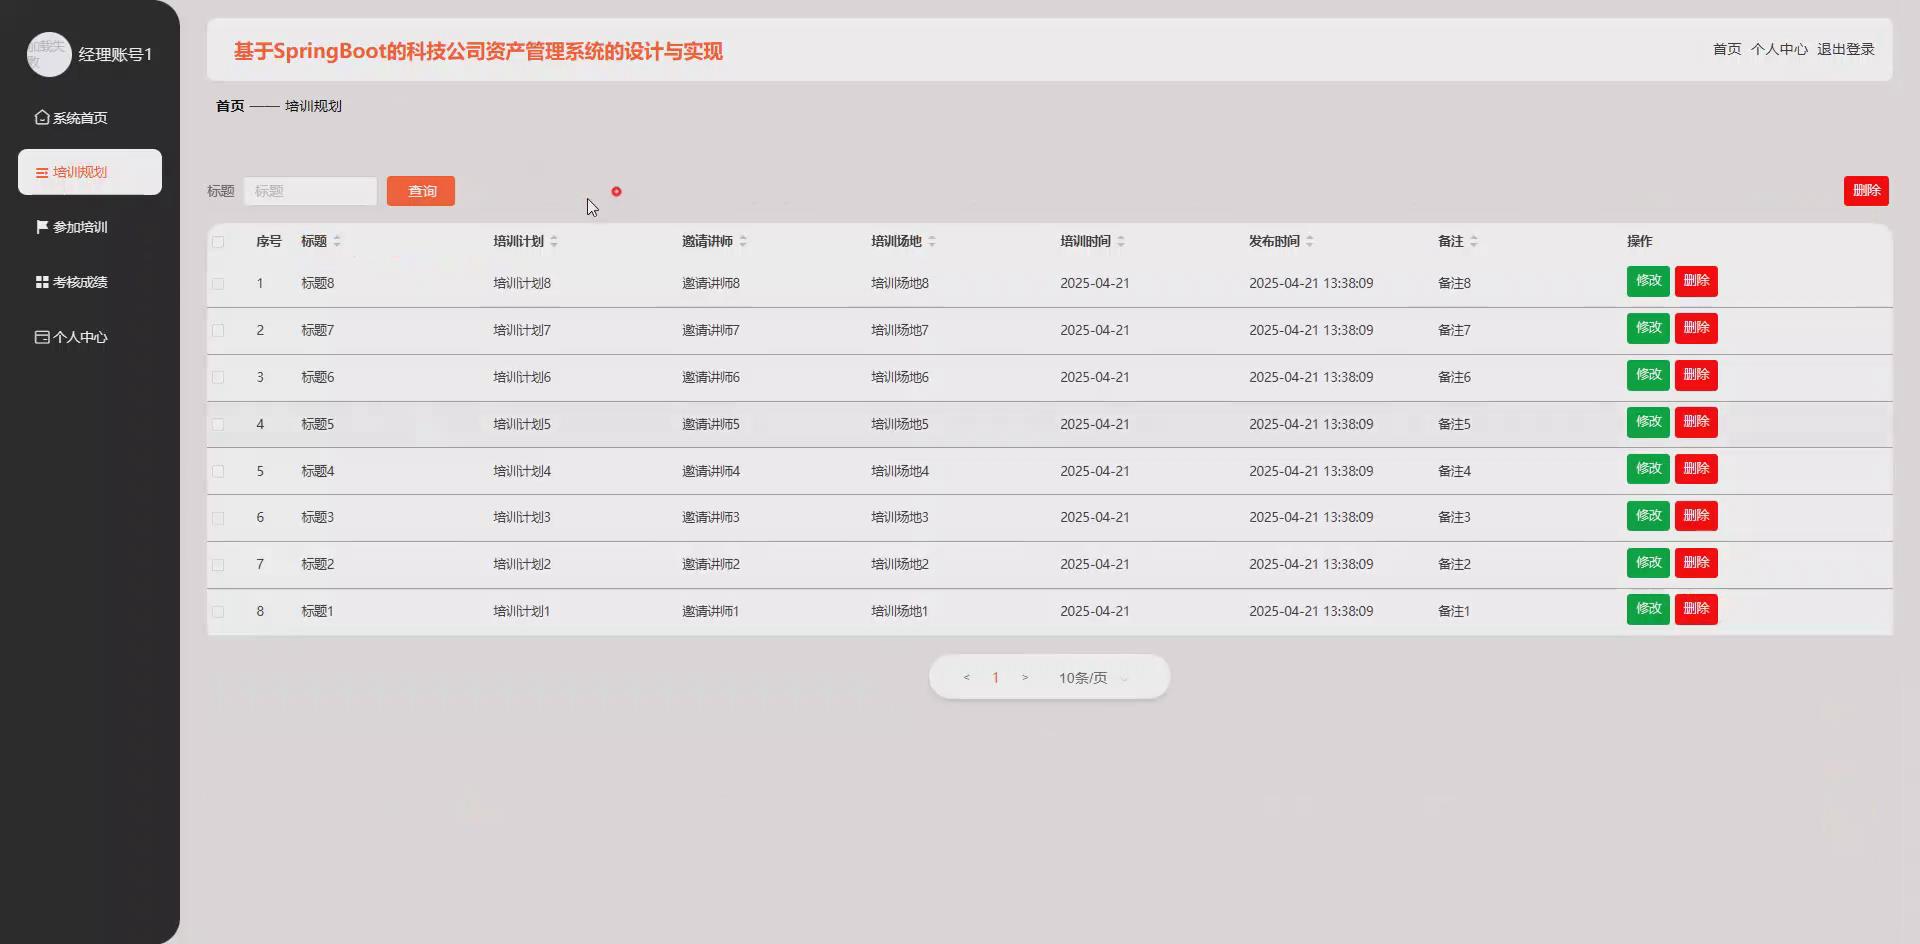Focus the 标题 search input field
1920x944 pixels.
tap(310, 191)
